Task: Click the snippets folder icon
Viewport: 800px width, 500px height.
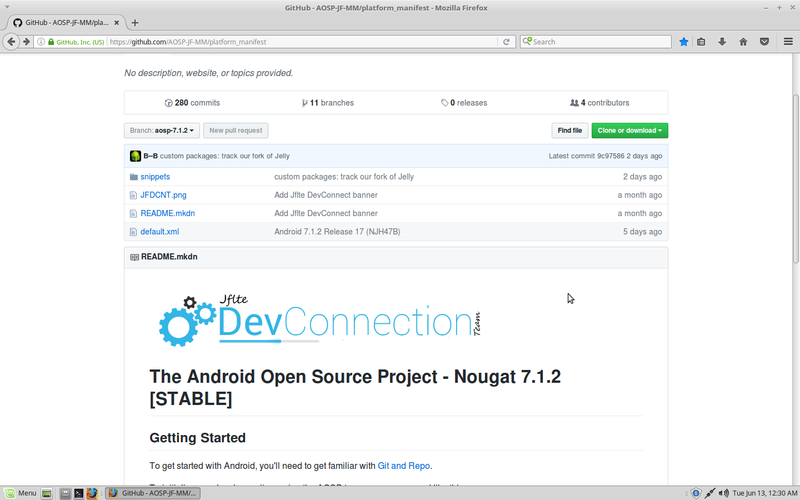Action: [x=134, y=177]
